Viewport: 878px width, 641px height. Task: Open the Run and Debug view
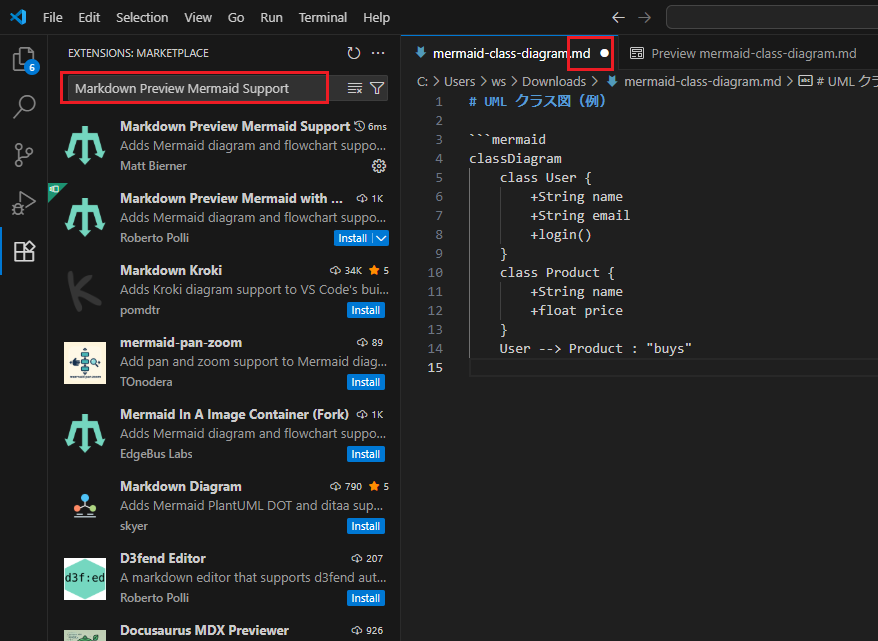coord(24,203)
